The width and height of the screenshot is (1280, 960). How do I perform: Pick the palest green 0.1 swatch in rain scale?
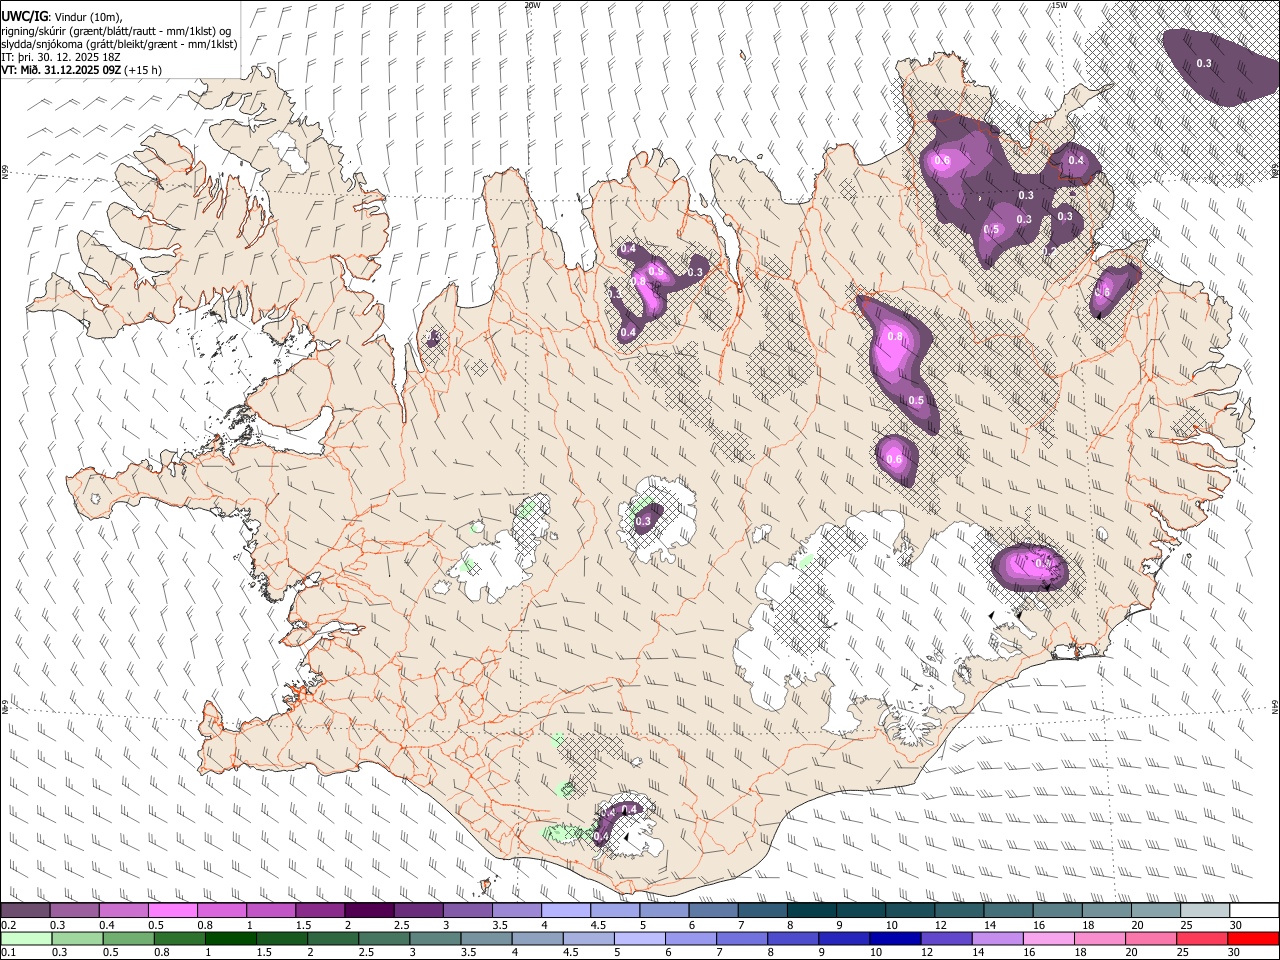coord(26,938)
